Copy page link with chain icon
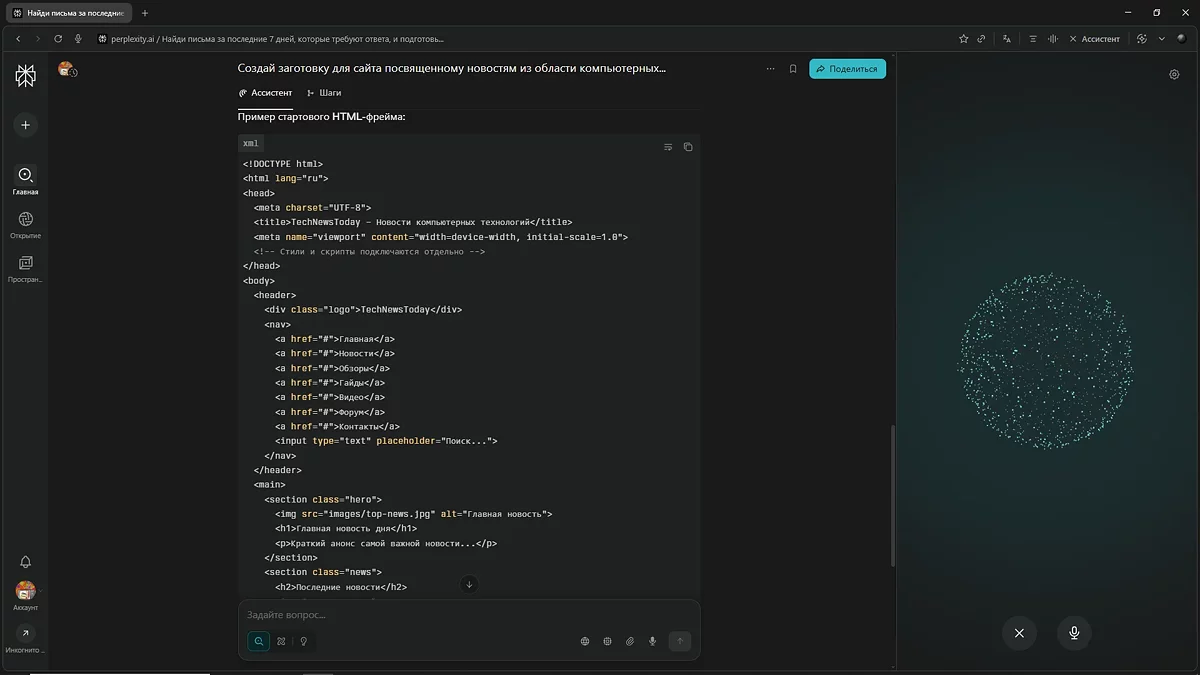Screen dimensions: 1200x675 coord(982,39)
